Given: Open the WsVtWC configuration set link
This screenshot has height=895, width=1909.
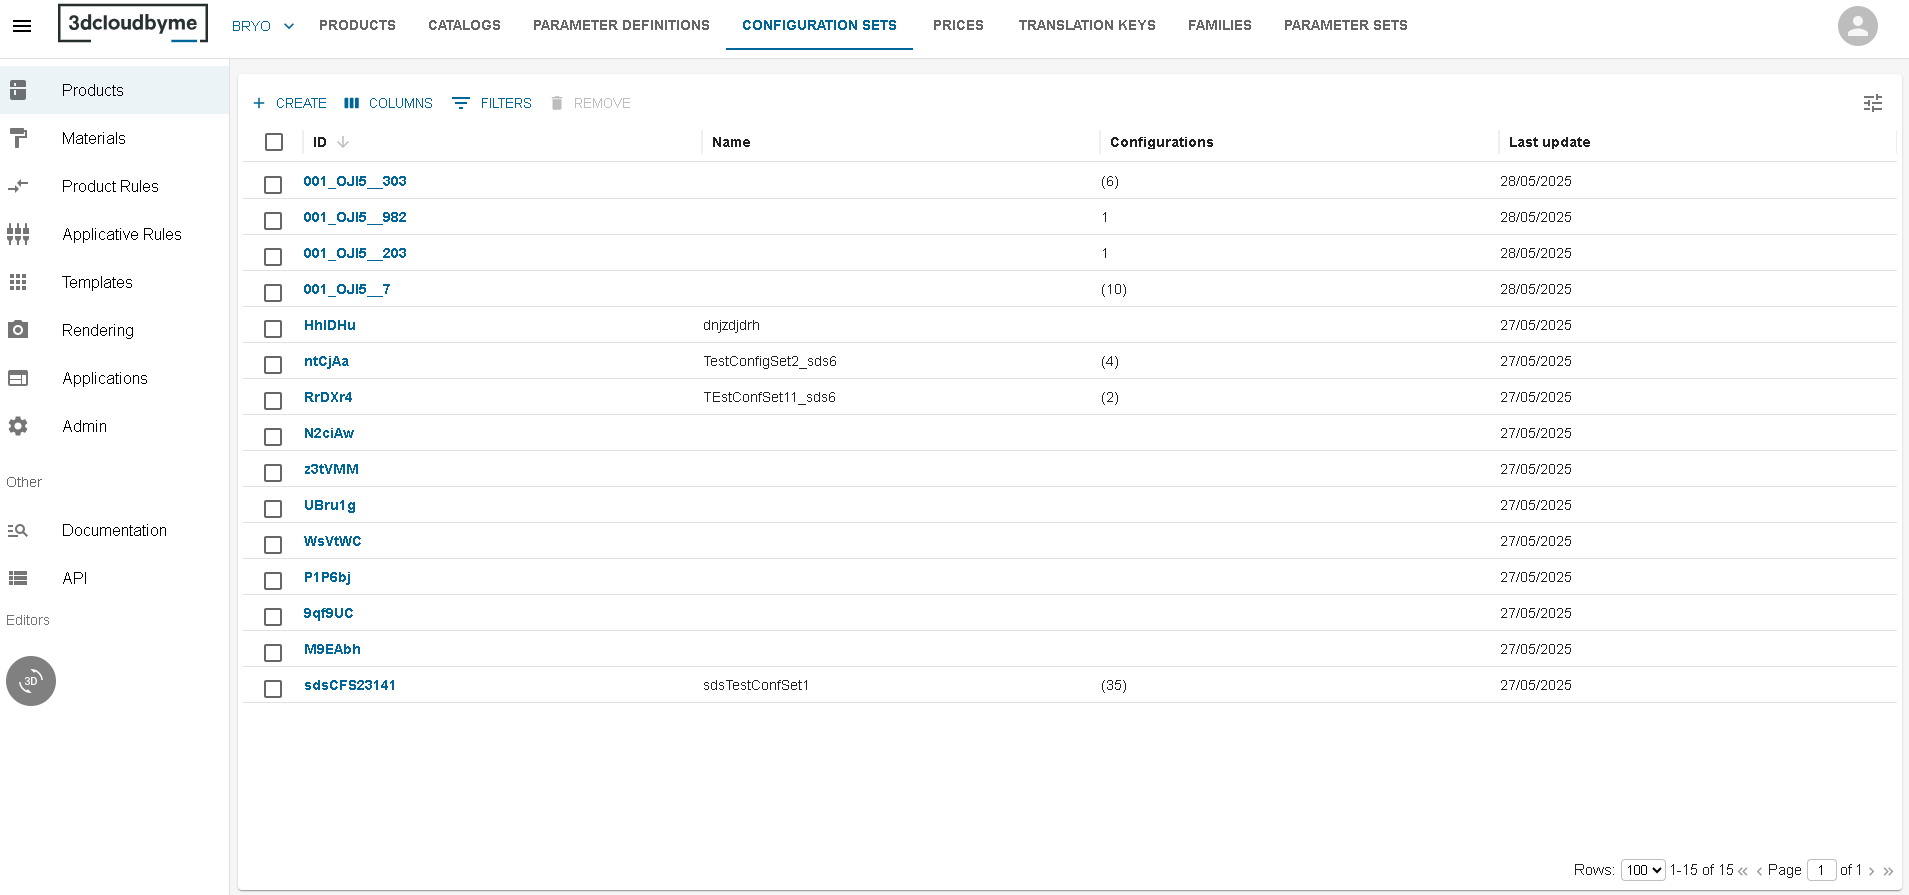Looking at the screenshot, I should pos(332,541).
